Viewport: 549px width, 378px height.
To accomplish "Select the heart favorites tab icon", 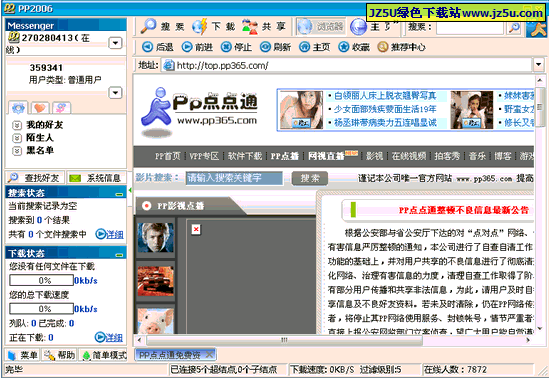I will 40,108.
